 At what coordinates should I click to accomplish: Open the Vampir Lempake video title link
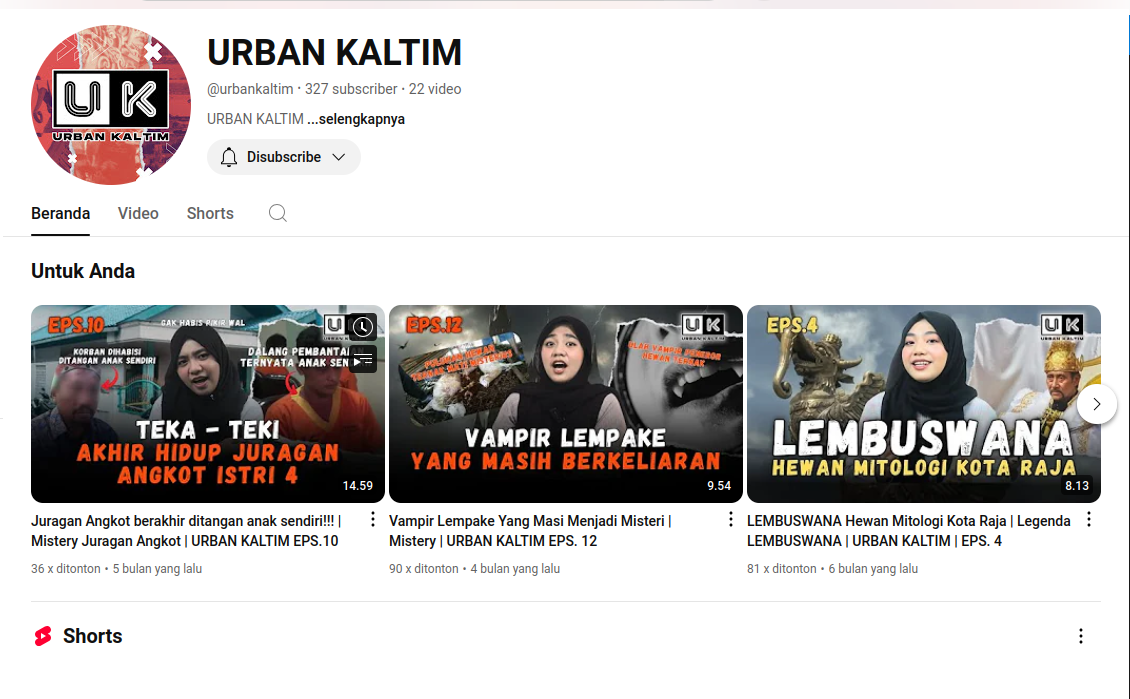click(528, 530)
